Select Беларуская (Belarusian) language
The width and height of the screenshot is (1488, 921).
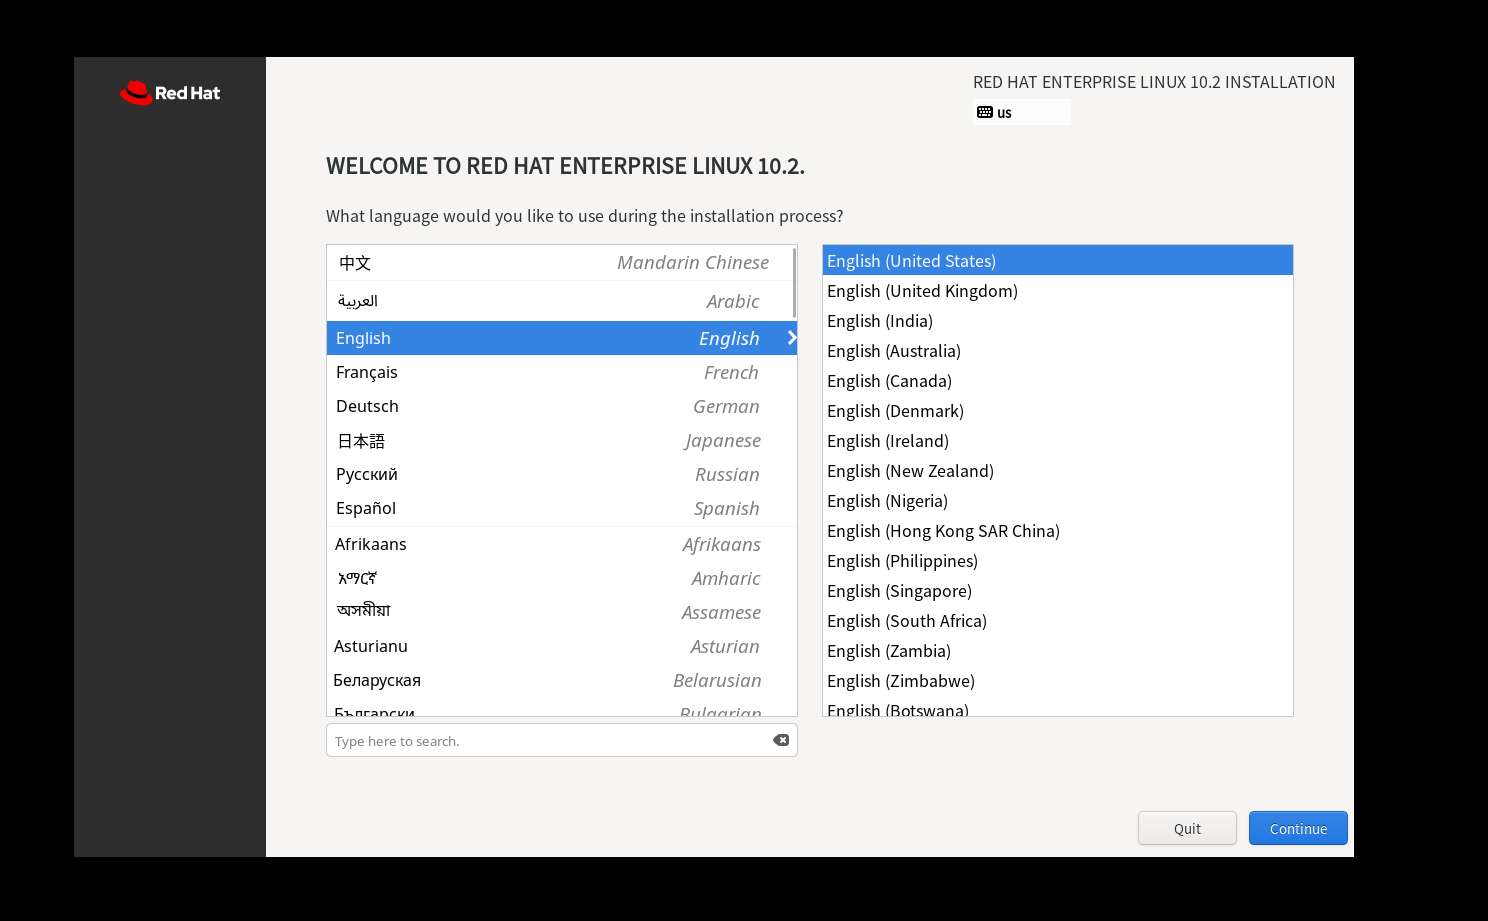(562, 680)
